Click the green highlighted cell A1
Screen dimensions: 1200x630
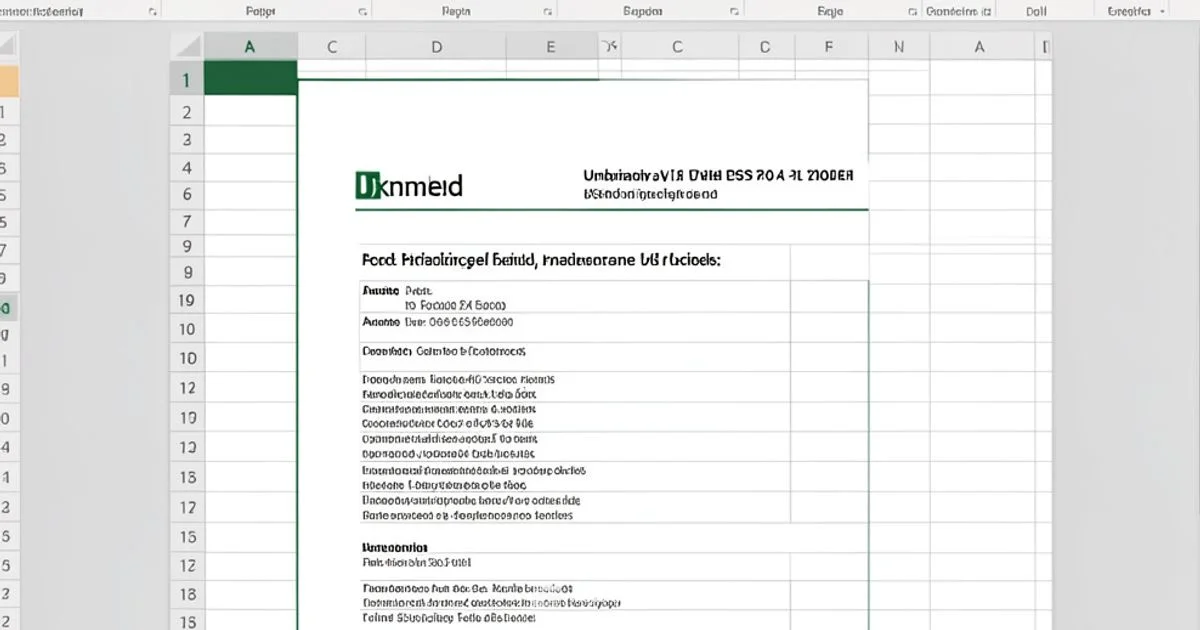pos(250,78)
